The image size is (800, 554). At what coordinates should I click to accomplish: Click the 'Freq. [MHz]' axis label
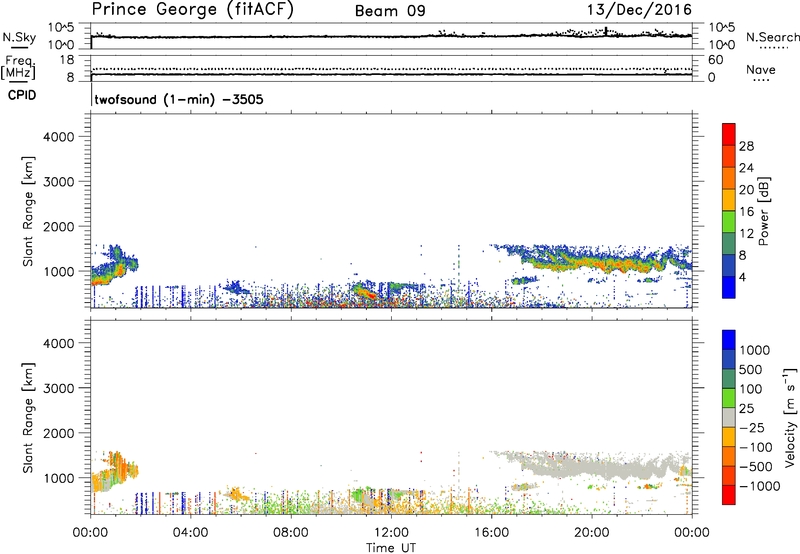pyautogui.click(x=19, y=67)
